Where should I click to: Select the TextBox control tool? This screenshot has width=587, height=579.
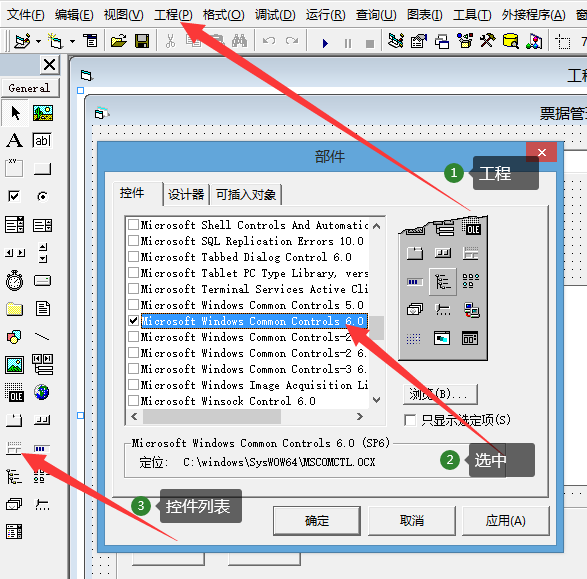(x=42, y=141)
